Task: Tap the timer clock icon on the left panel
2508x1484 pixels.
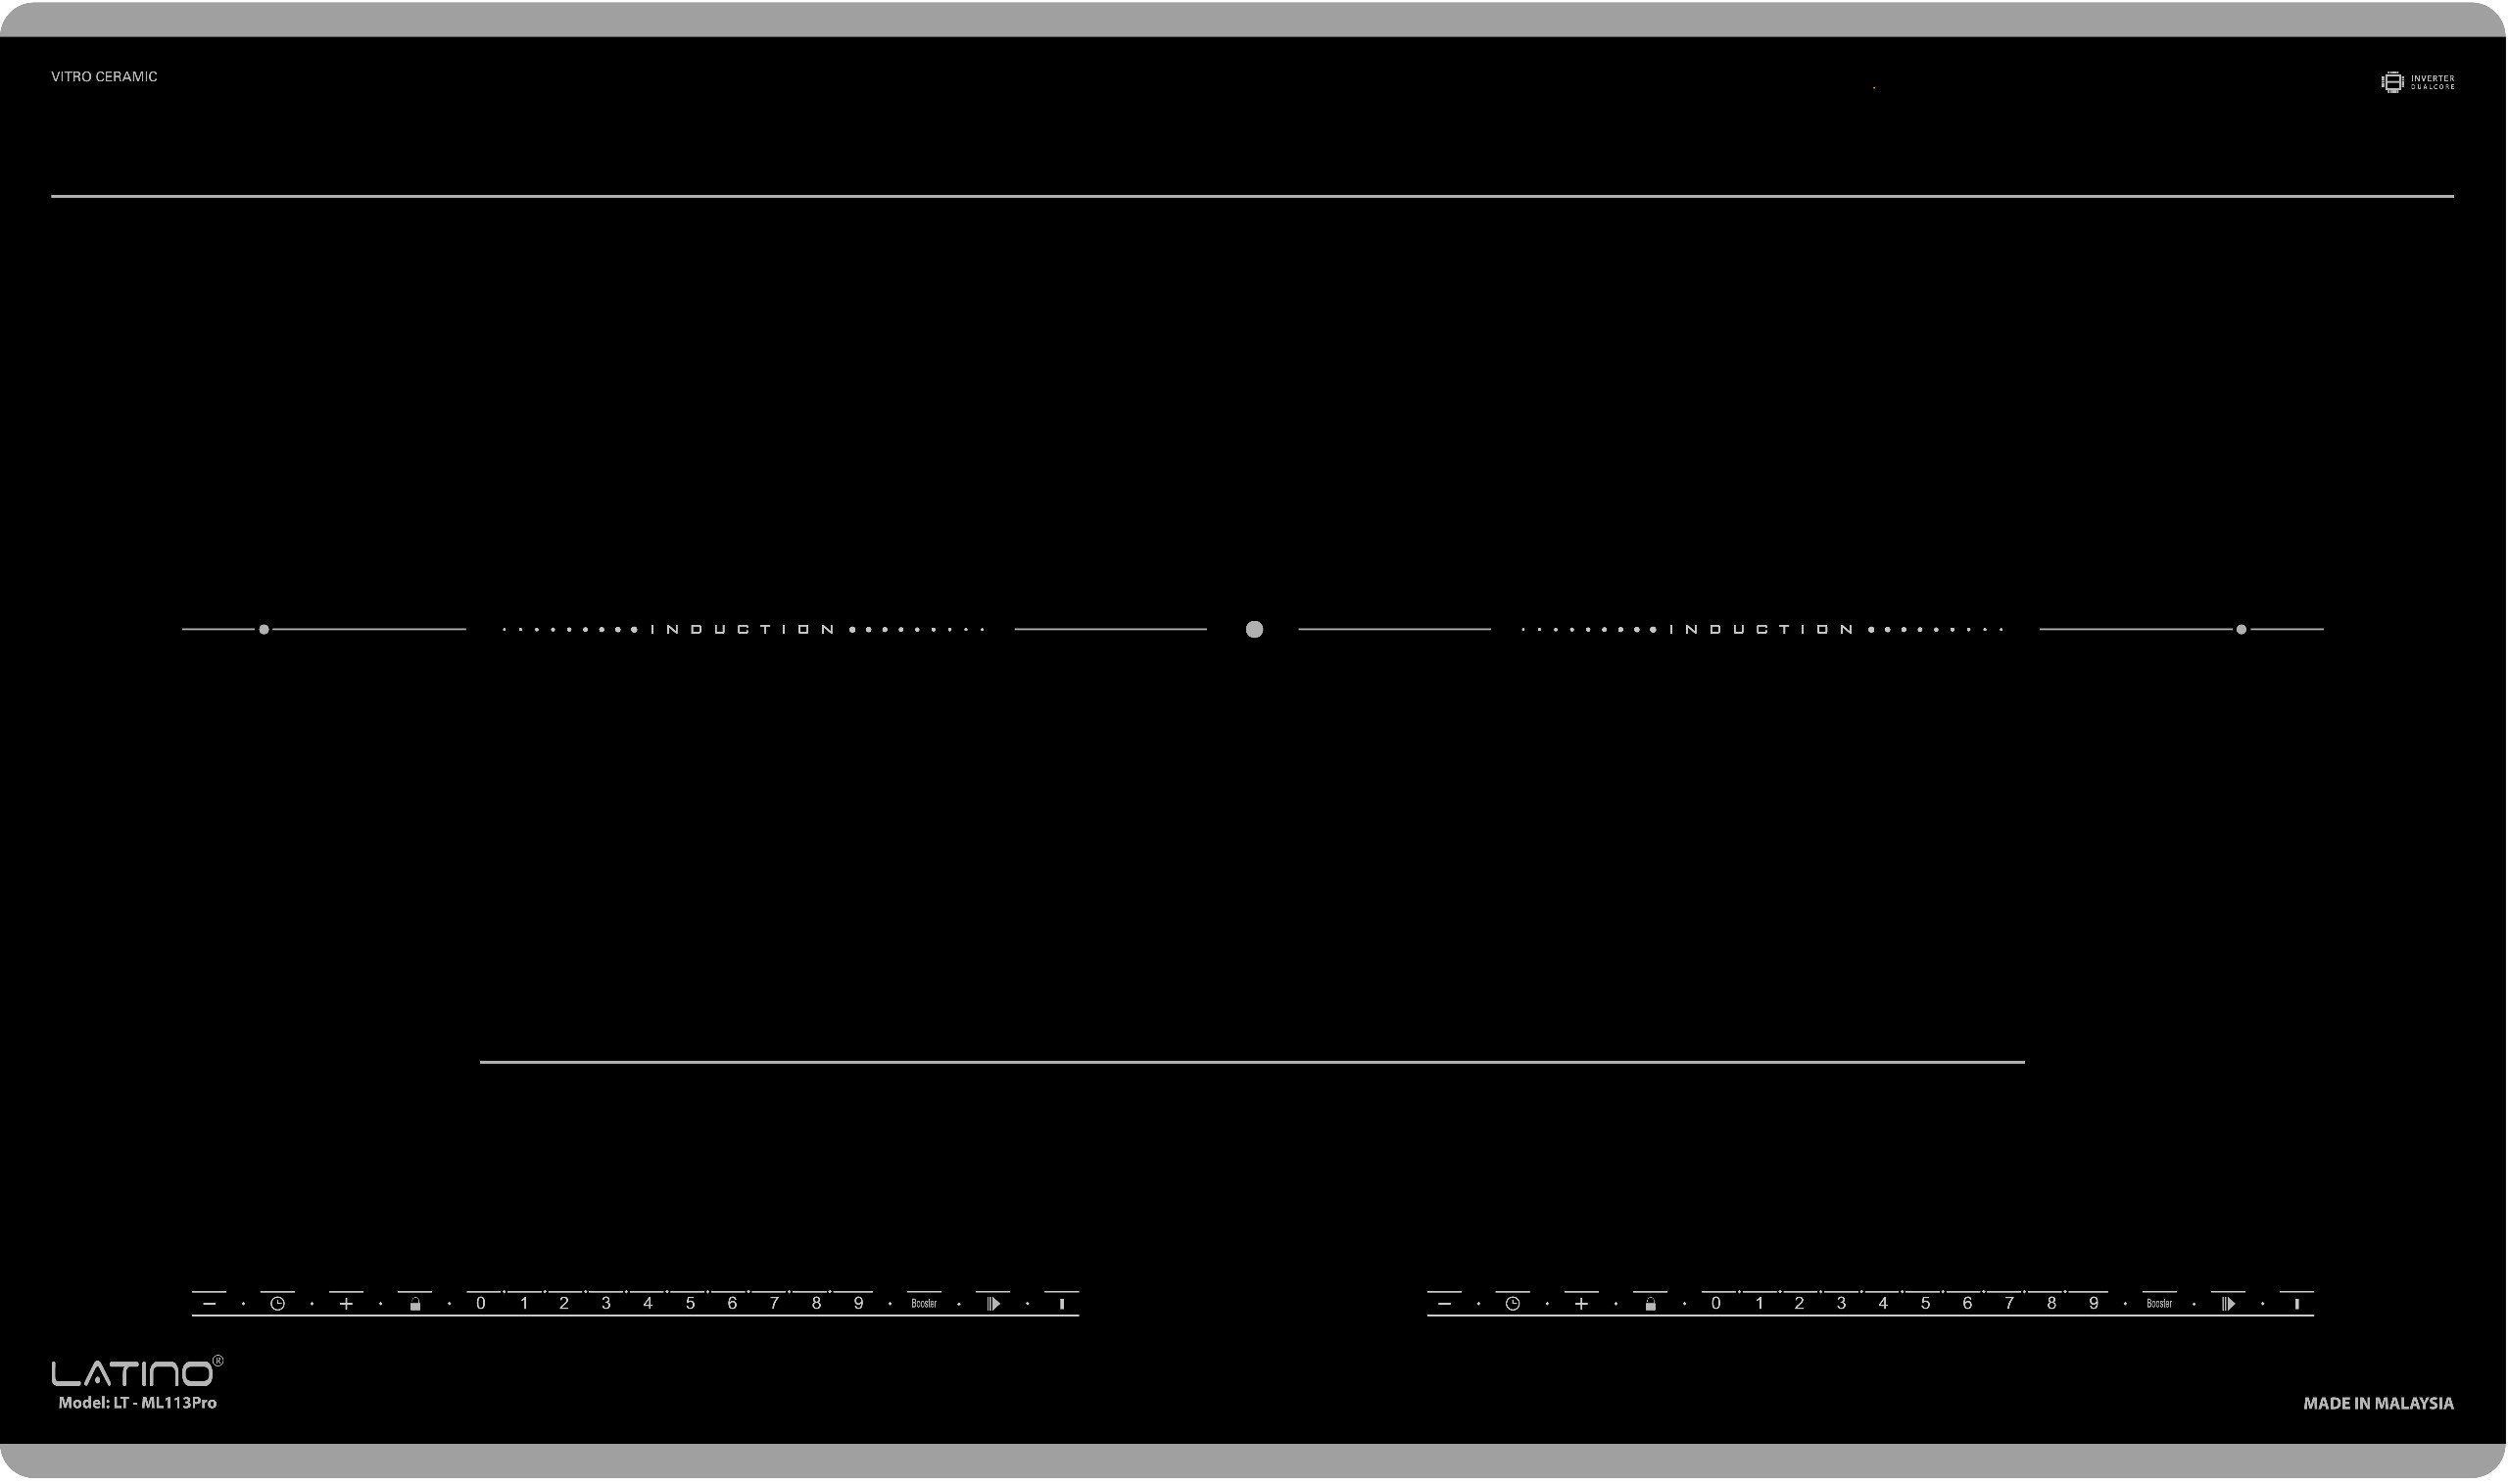Action: point(278,1304)
